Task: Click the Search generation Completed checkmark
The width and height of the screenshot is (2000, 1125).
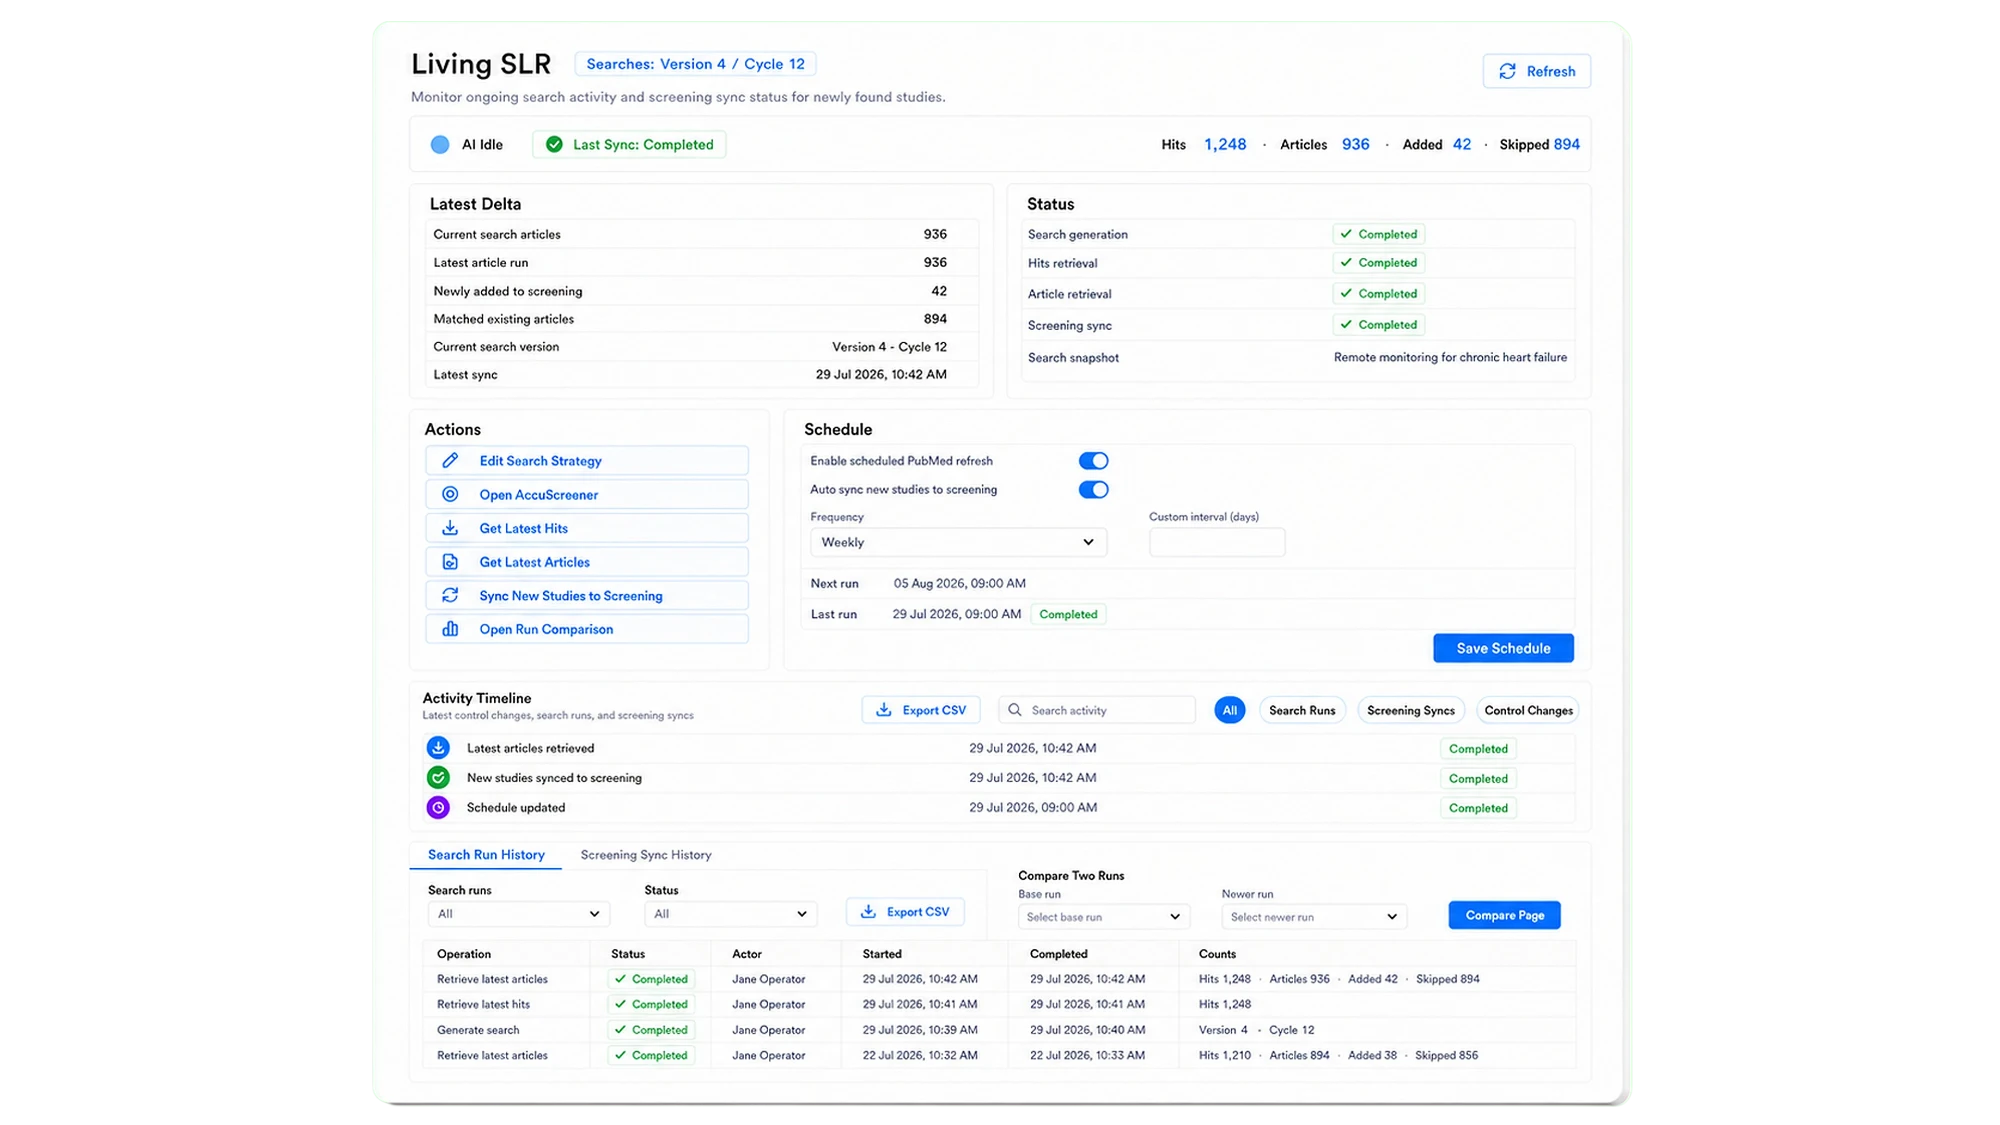Action: point(1346,234)
